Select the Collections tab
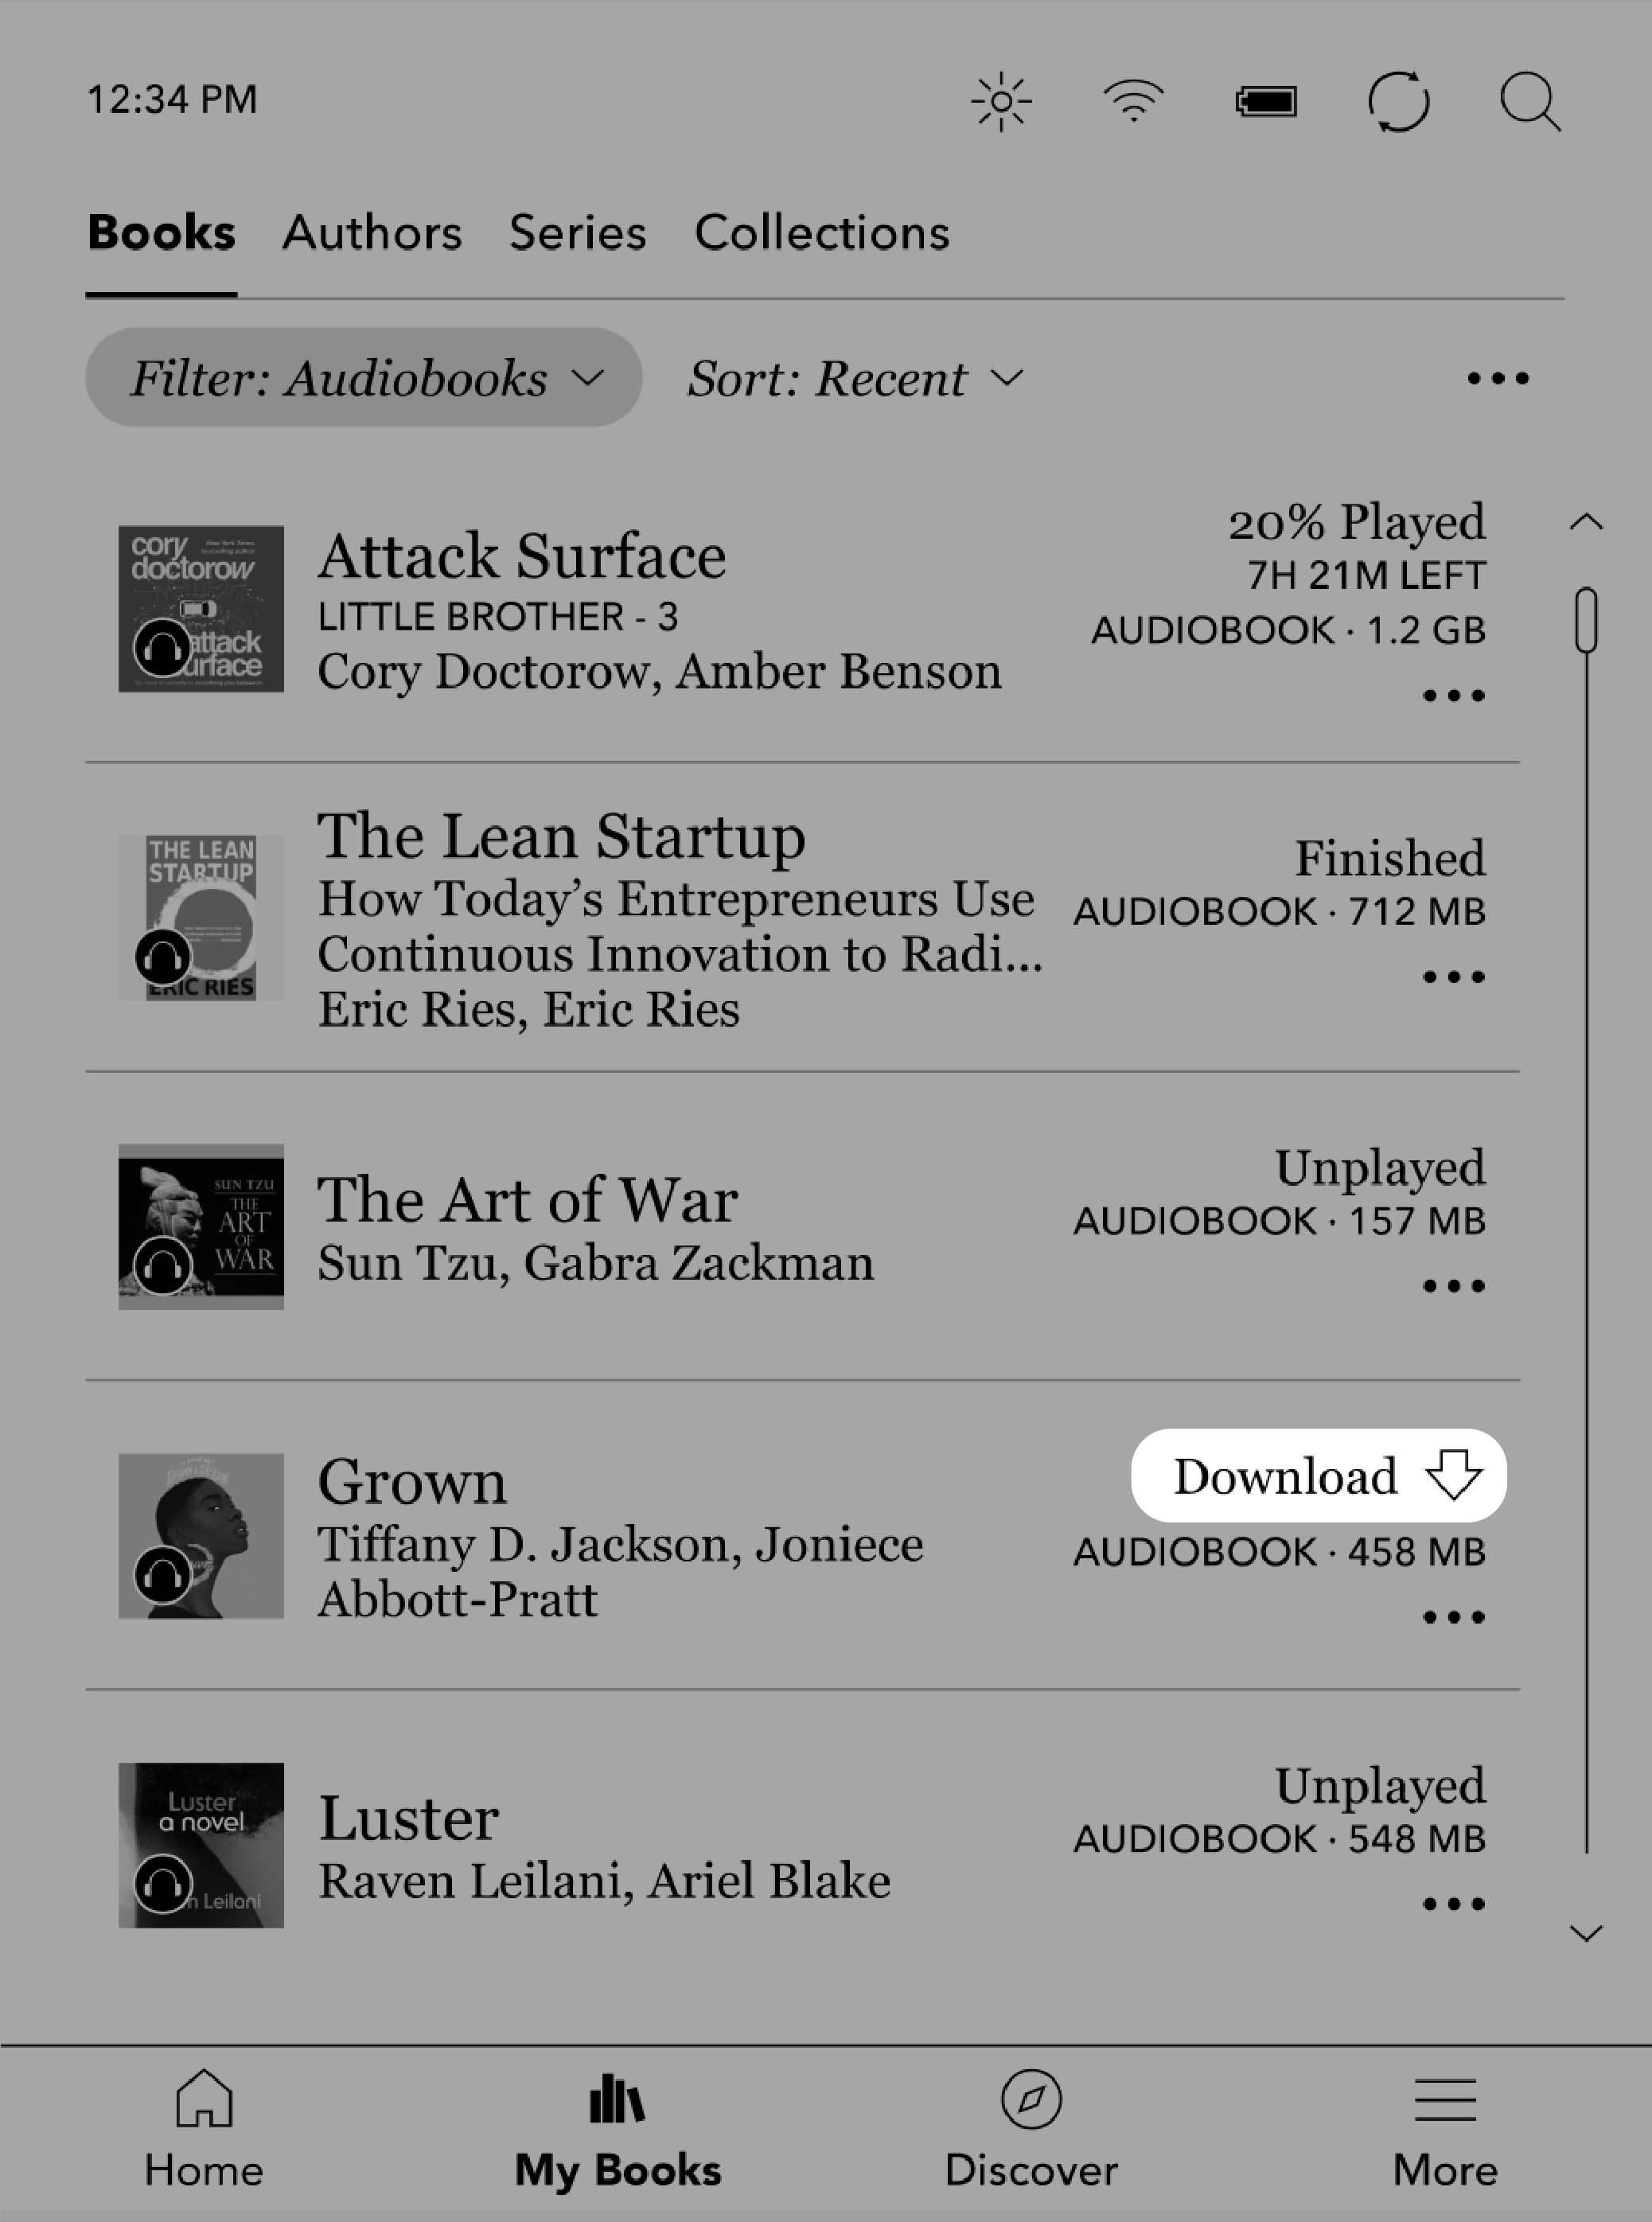 (824, 232)
